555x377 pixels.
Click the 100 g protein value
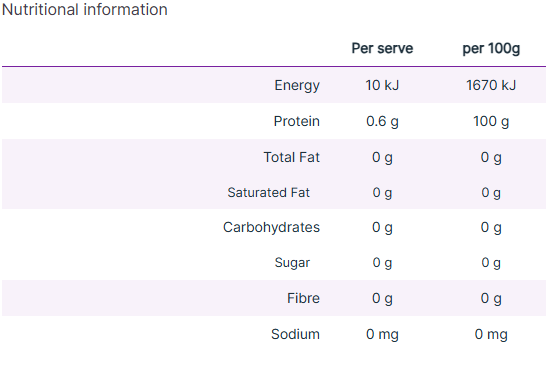[x=491, y=122]
